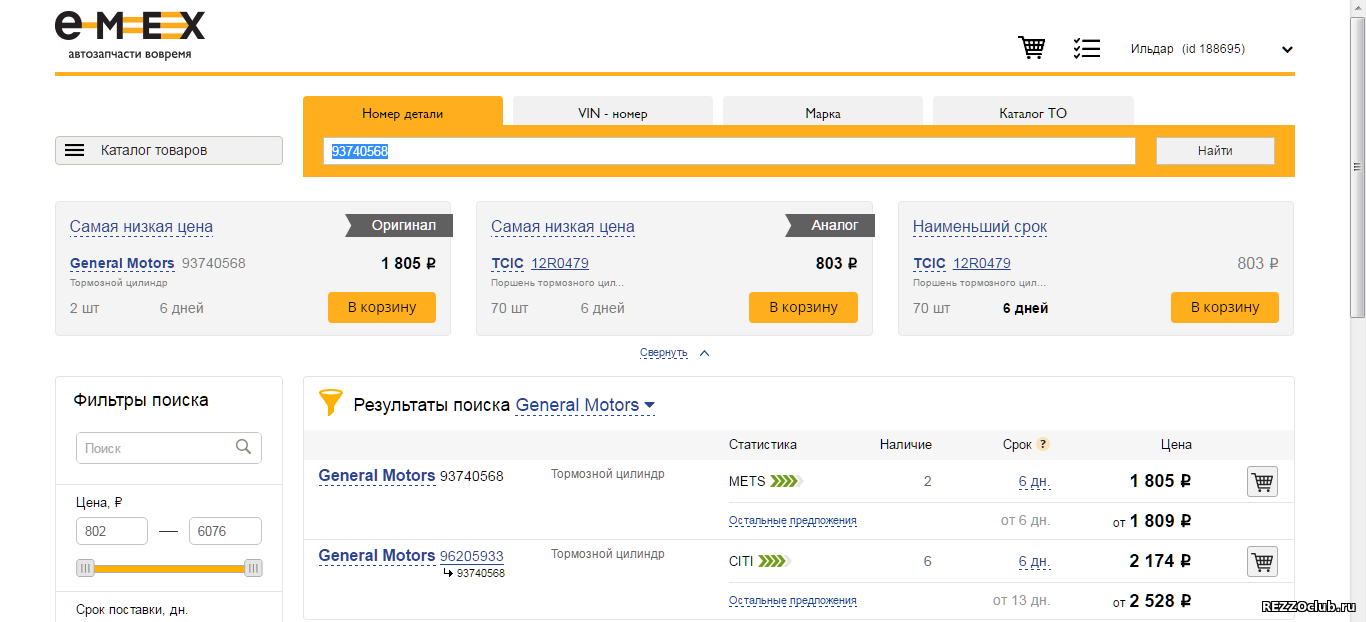Screen dimensions: 1366x622
Task: Select the Номер детали tab
Action: pos(403,111)
